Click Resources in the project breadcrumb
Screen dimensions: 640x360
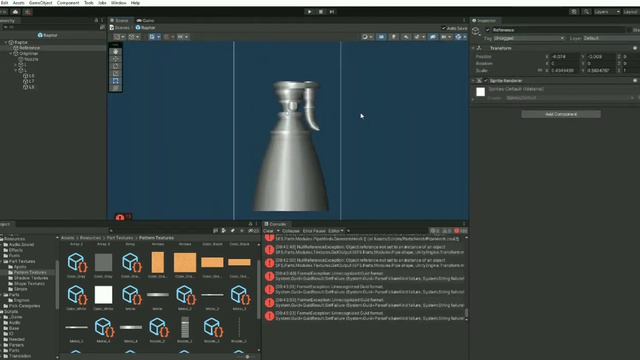(x=90, y=238)
